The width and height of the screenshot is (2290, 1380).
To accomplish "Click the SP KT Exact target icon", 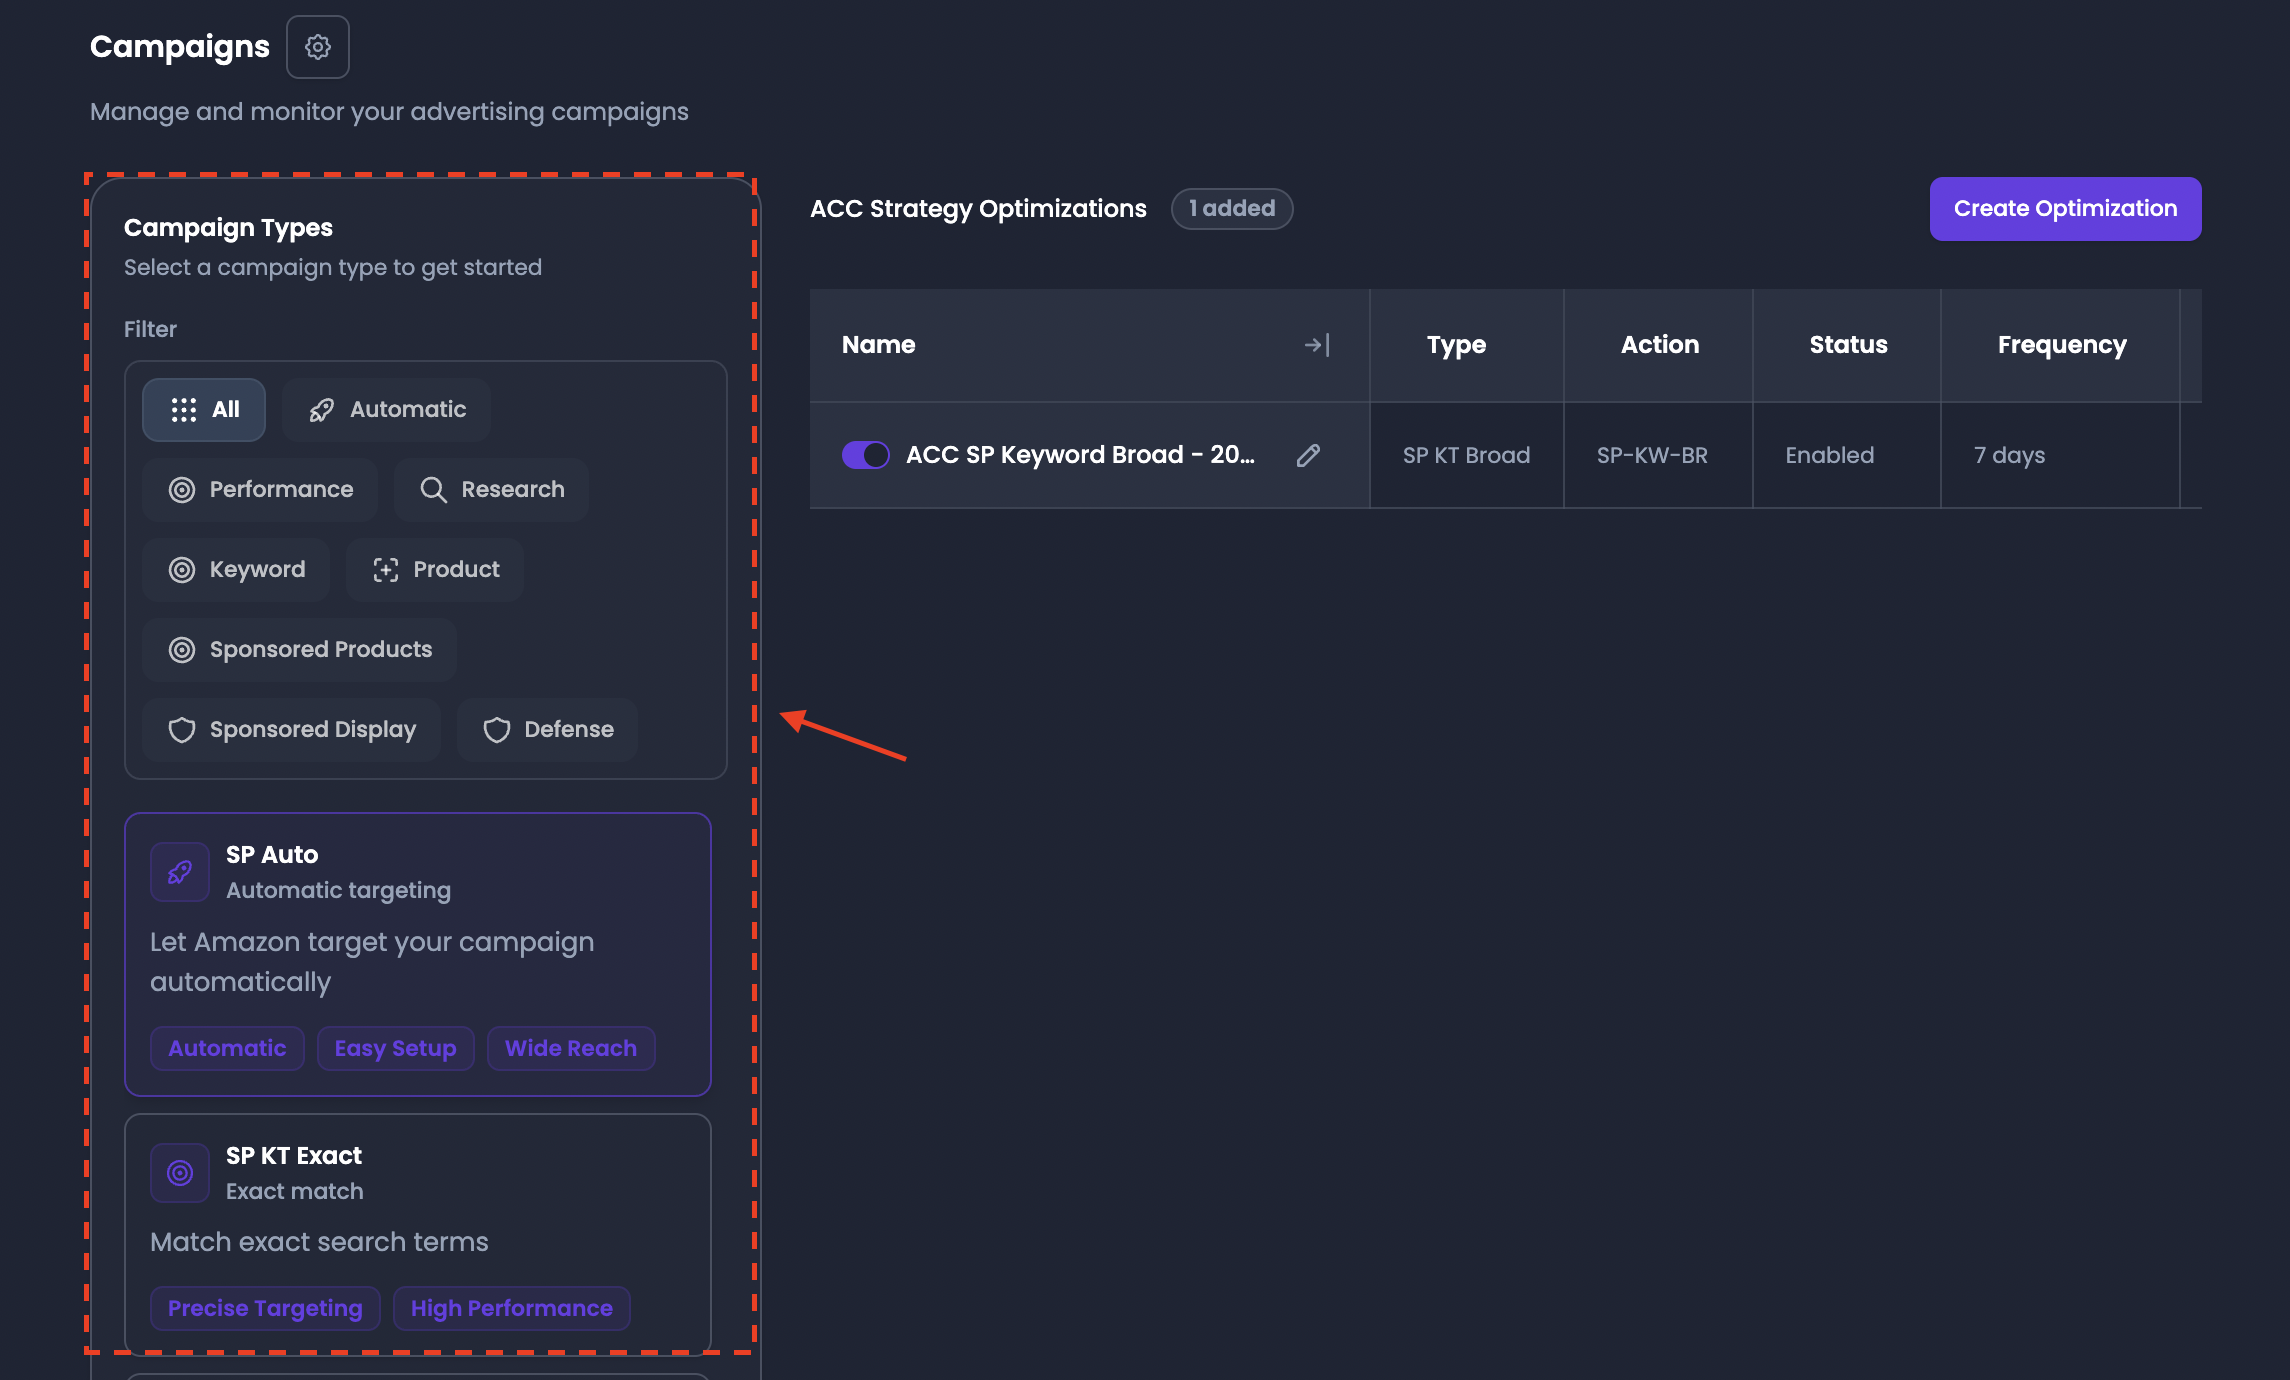I will point(180,1173).
